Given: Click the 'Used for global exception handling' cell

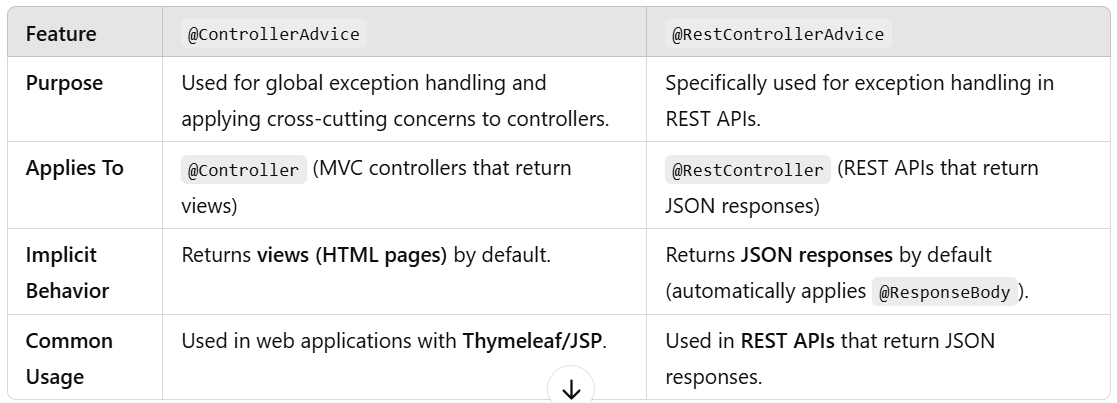Looking at the screenshot, I should [404, 100].
